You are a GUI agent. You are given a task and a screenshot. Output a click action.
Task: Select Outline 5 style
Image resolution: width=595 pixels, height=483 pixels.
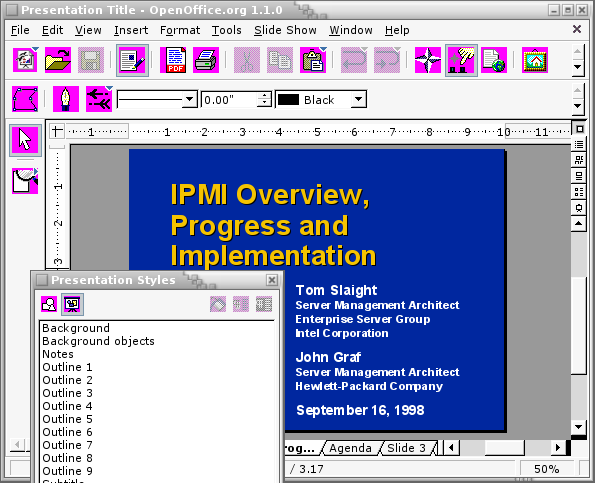coord(157,419)
